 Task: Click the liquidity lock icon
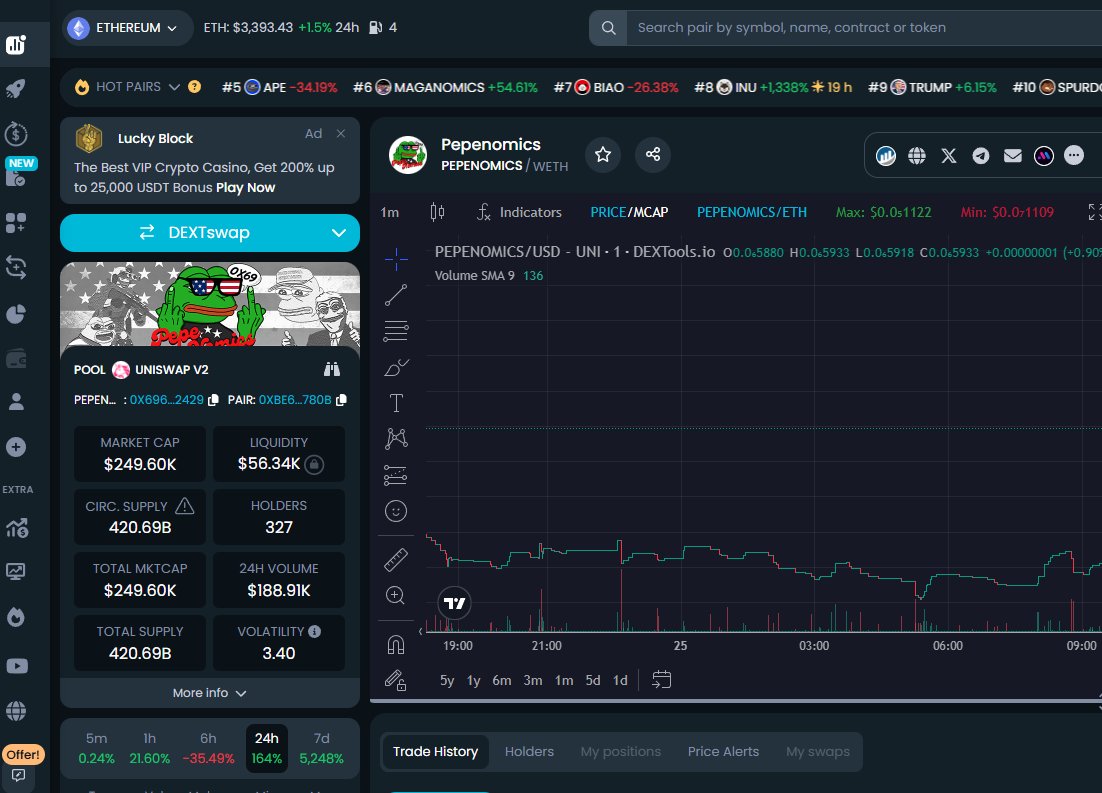tap(314, 464)
